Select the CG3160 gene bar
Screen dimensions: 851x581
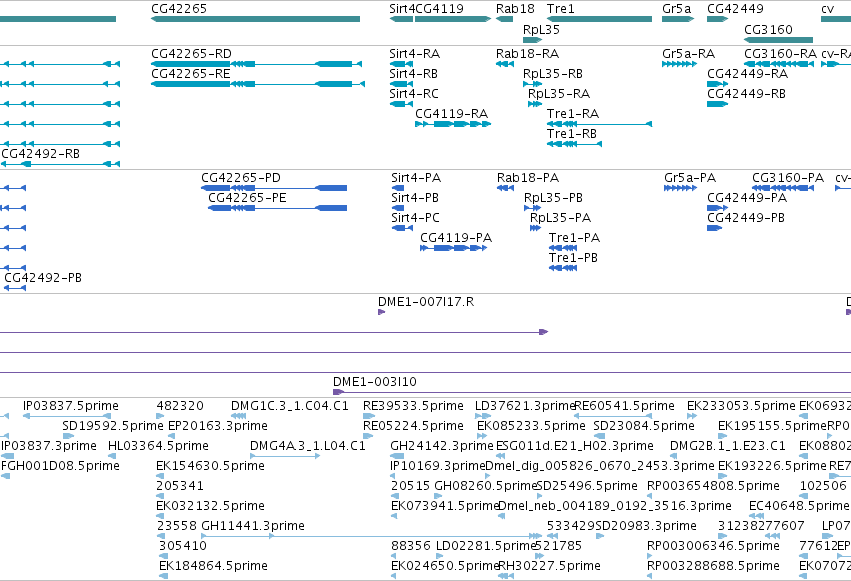pyautogui.click(x=778, y=40)
